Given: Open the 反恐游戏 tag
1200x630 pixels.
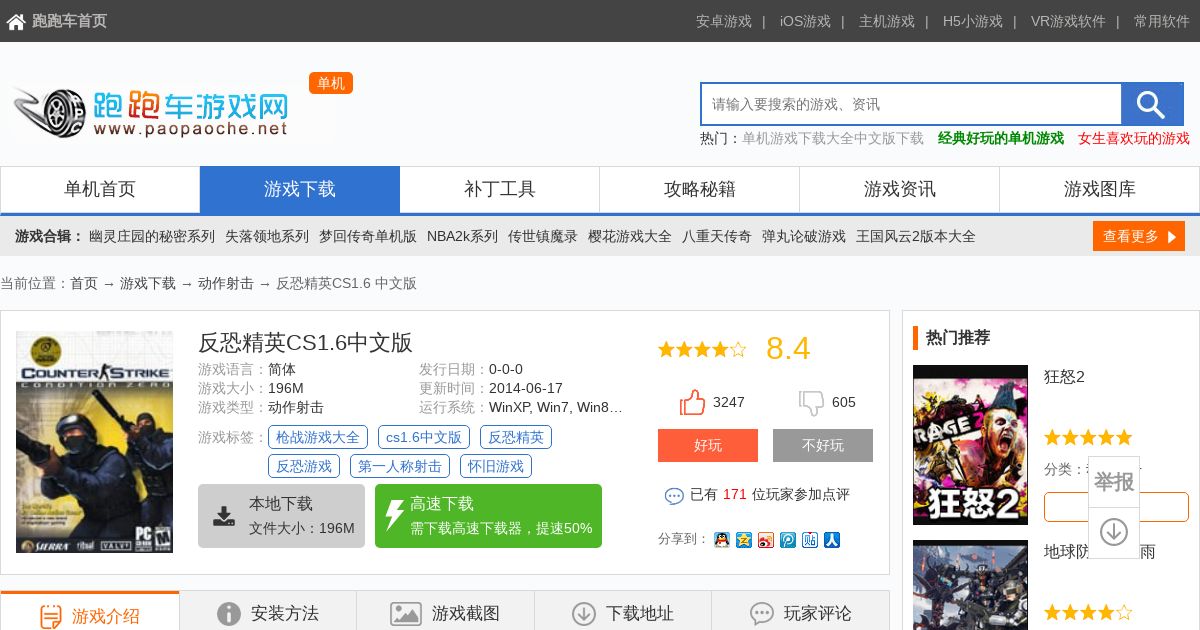Looking at the screenshot, I should 304,466.
